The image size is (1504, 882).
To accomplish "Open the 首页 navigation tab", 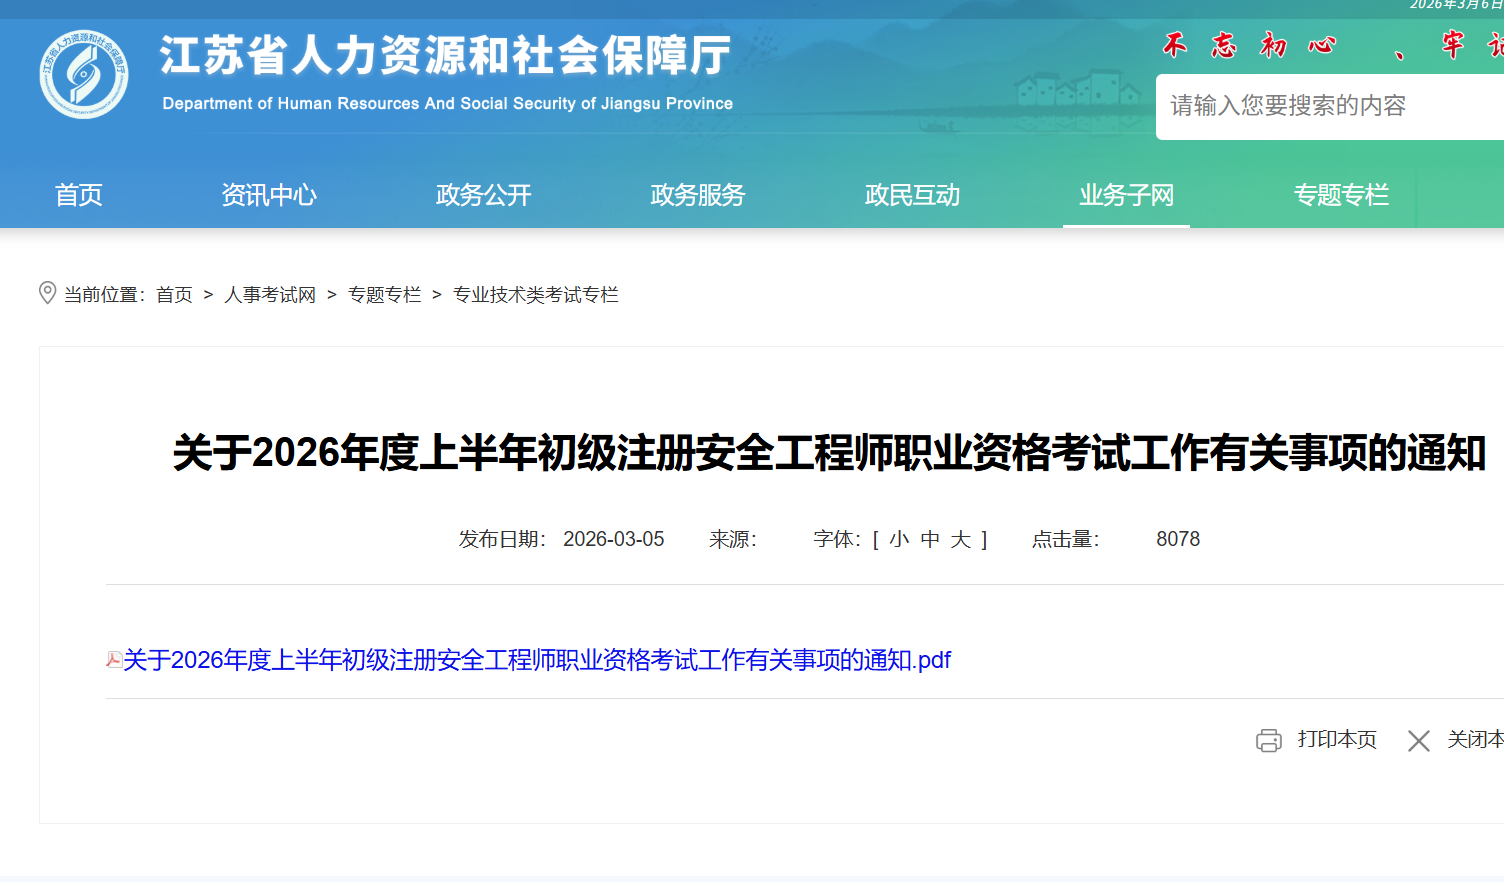I will click(x=78, y=195).
